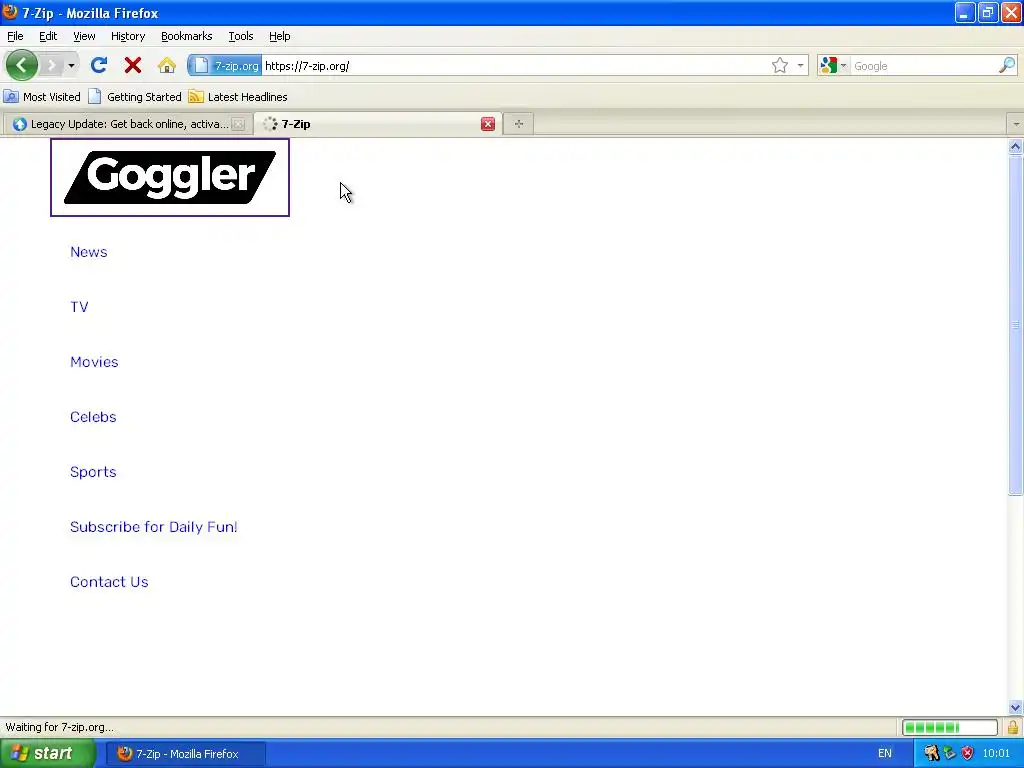Click Subscribe for Daily Fun! link
Screen dimensions: 1024x768
click(153, 527)
